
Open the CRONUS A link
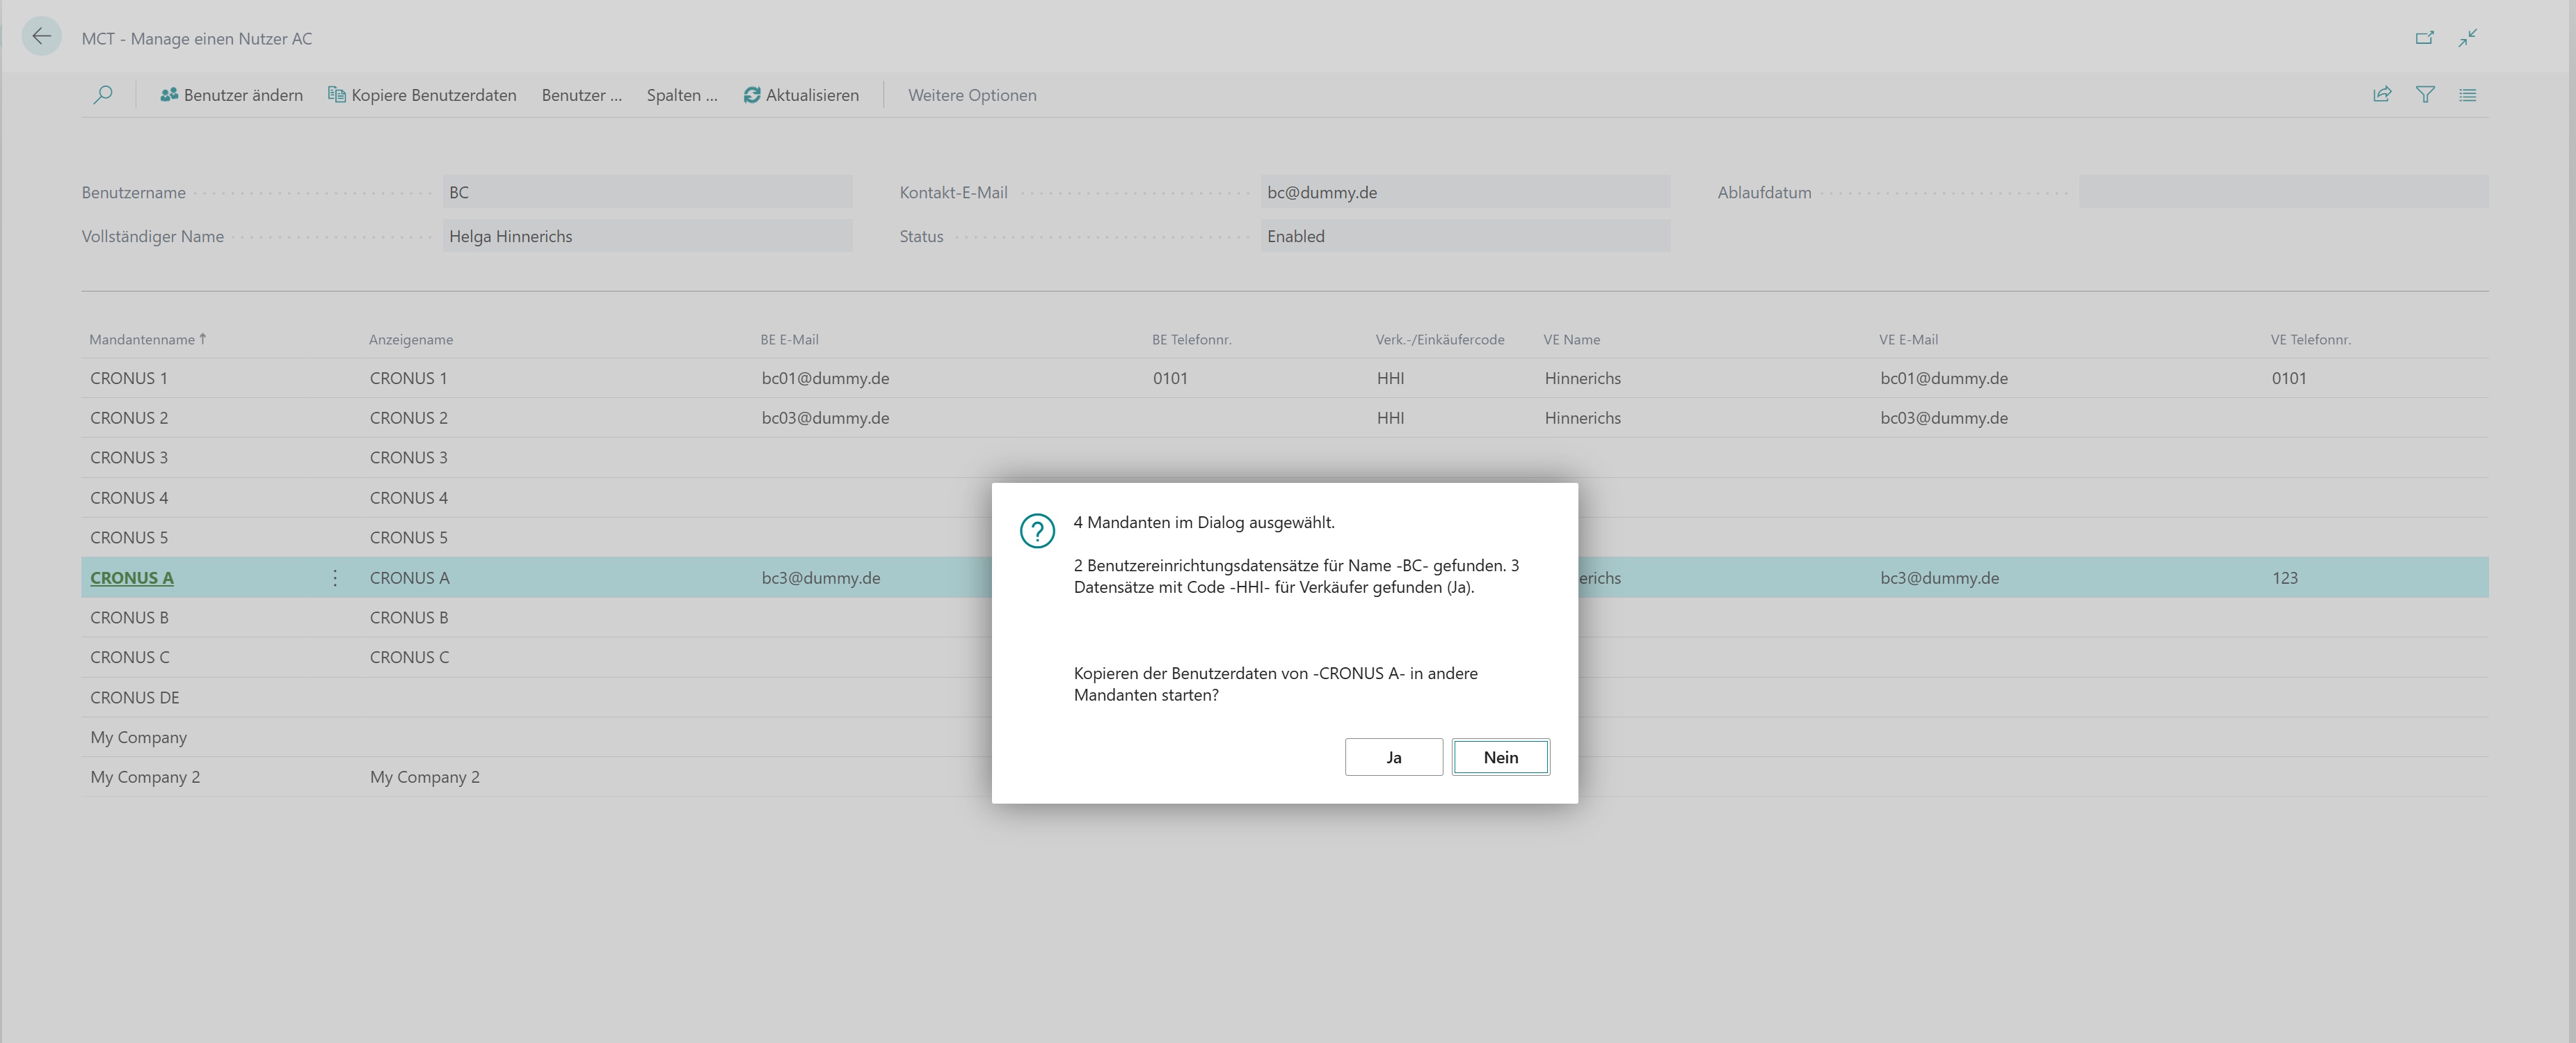[x=132, y=578]
